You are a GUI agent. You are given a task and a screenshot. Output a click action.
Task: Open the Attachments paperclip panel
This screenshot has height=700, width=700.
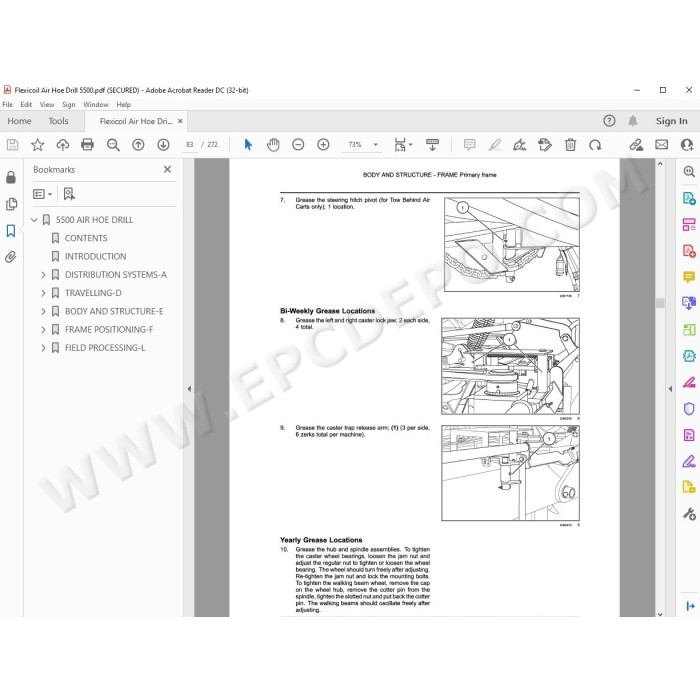tap(11, 257)
